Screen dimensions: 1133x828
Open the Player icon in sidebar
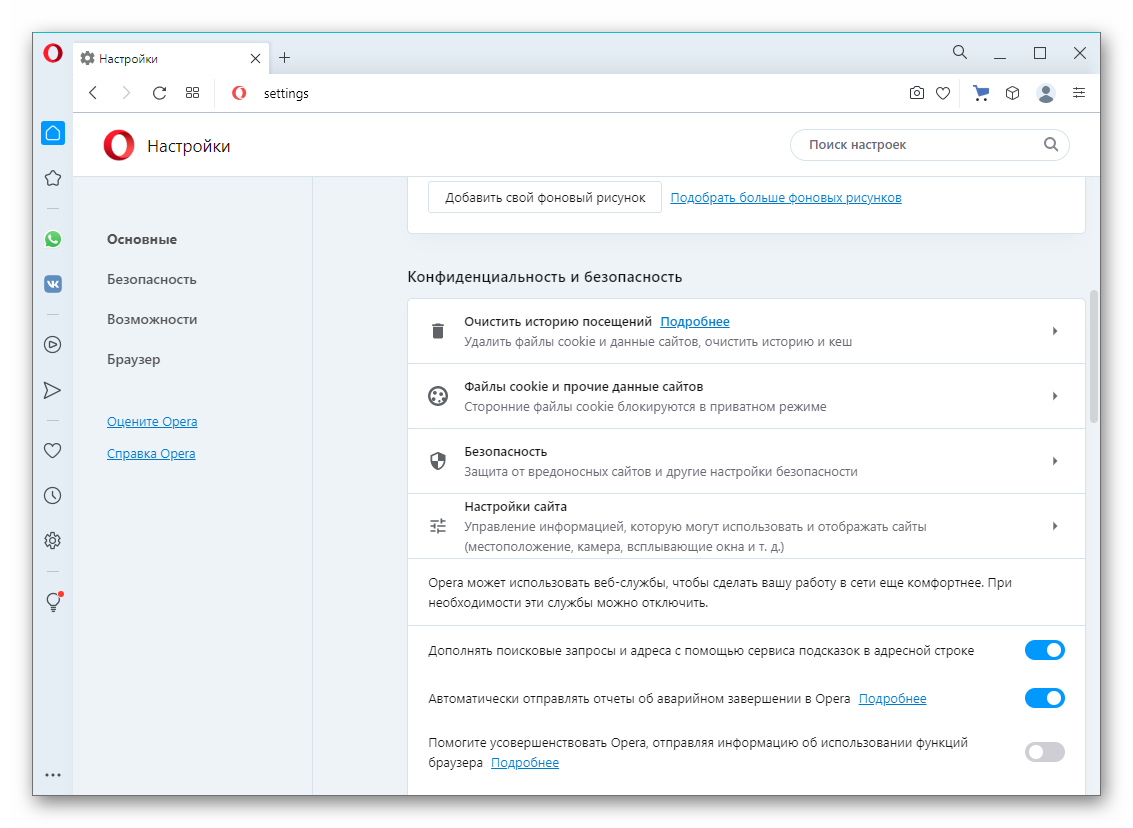point(53,345)
